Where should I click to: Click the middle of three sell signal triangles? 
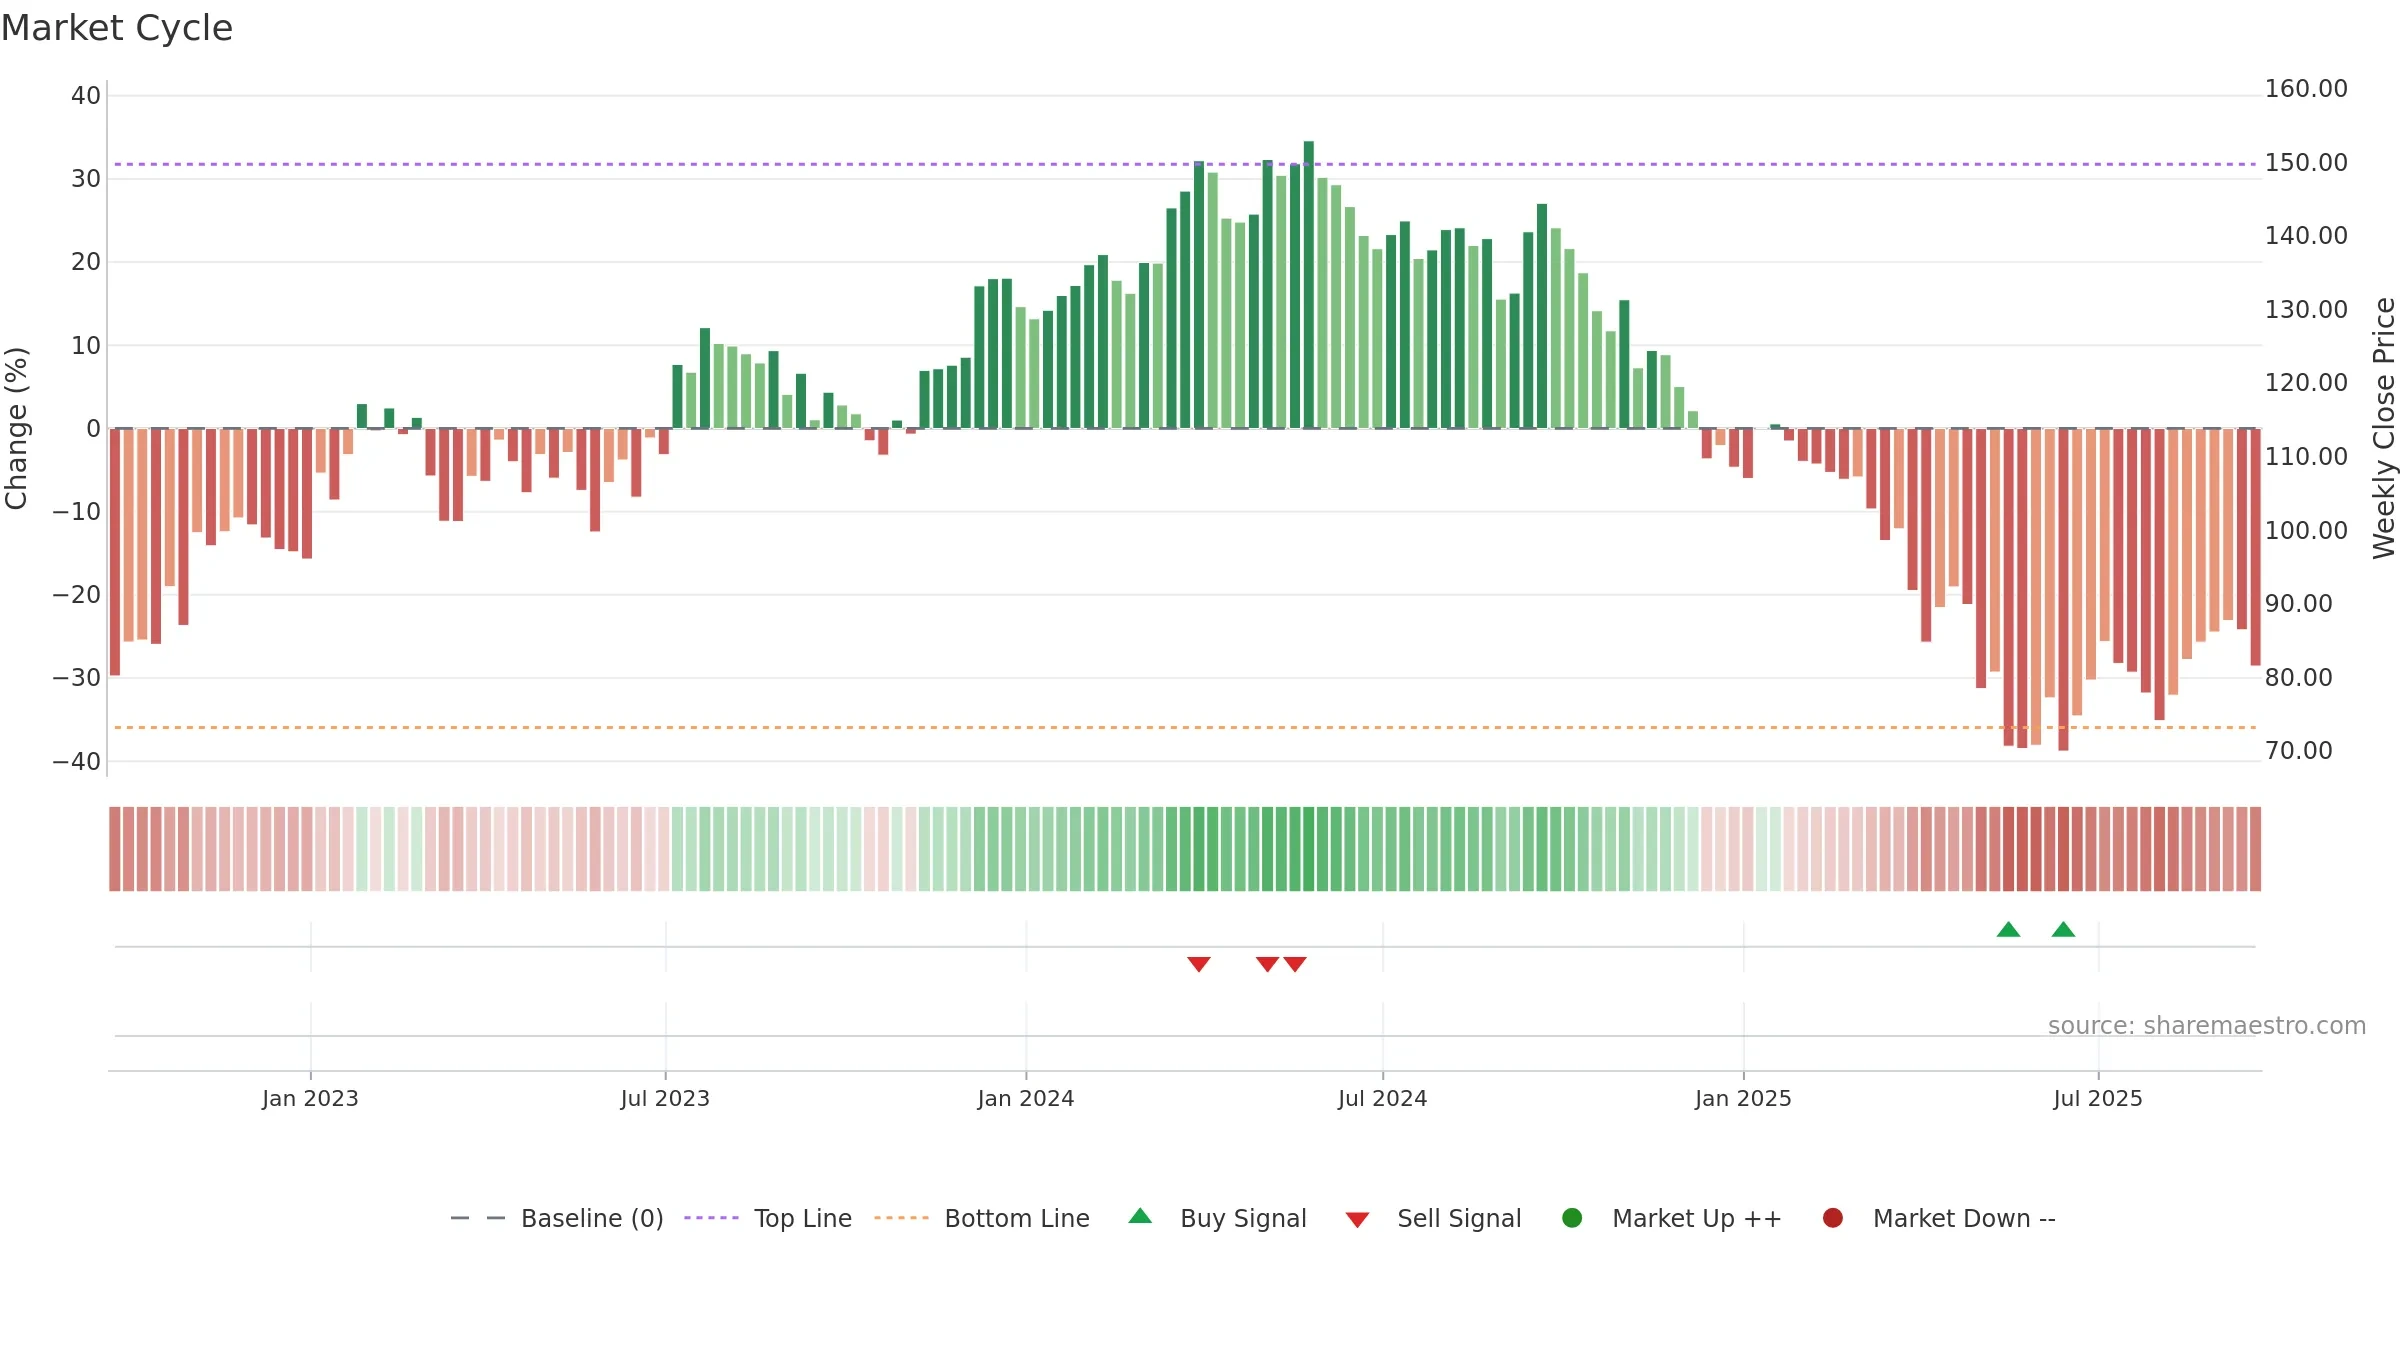[1267, 964]
